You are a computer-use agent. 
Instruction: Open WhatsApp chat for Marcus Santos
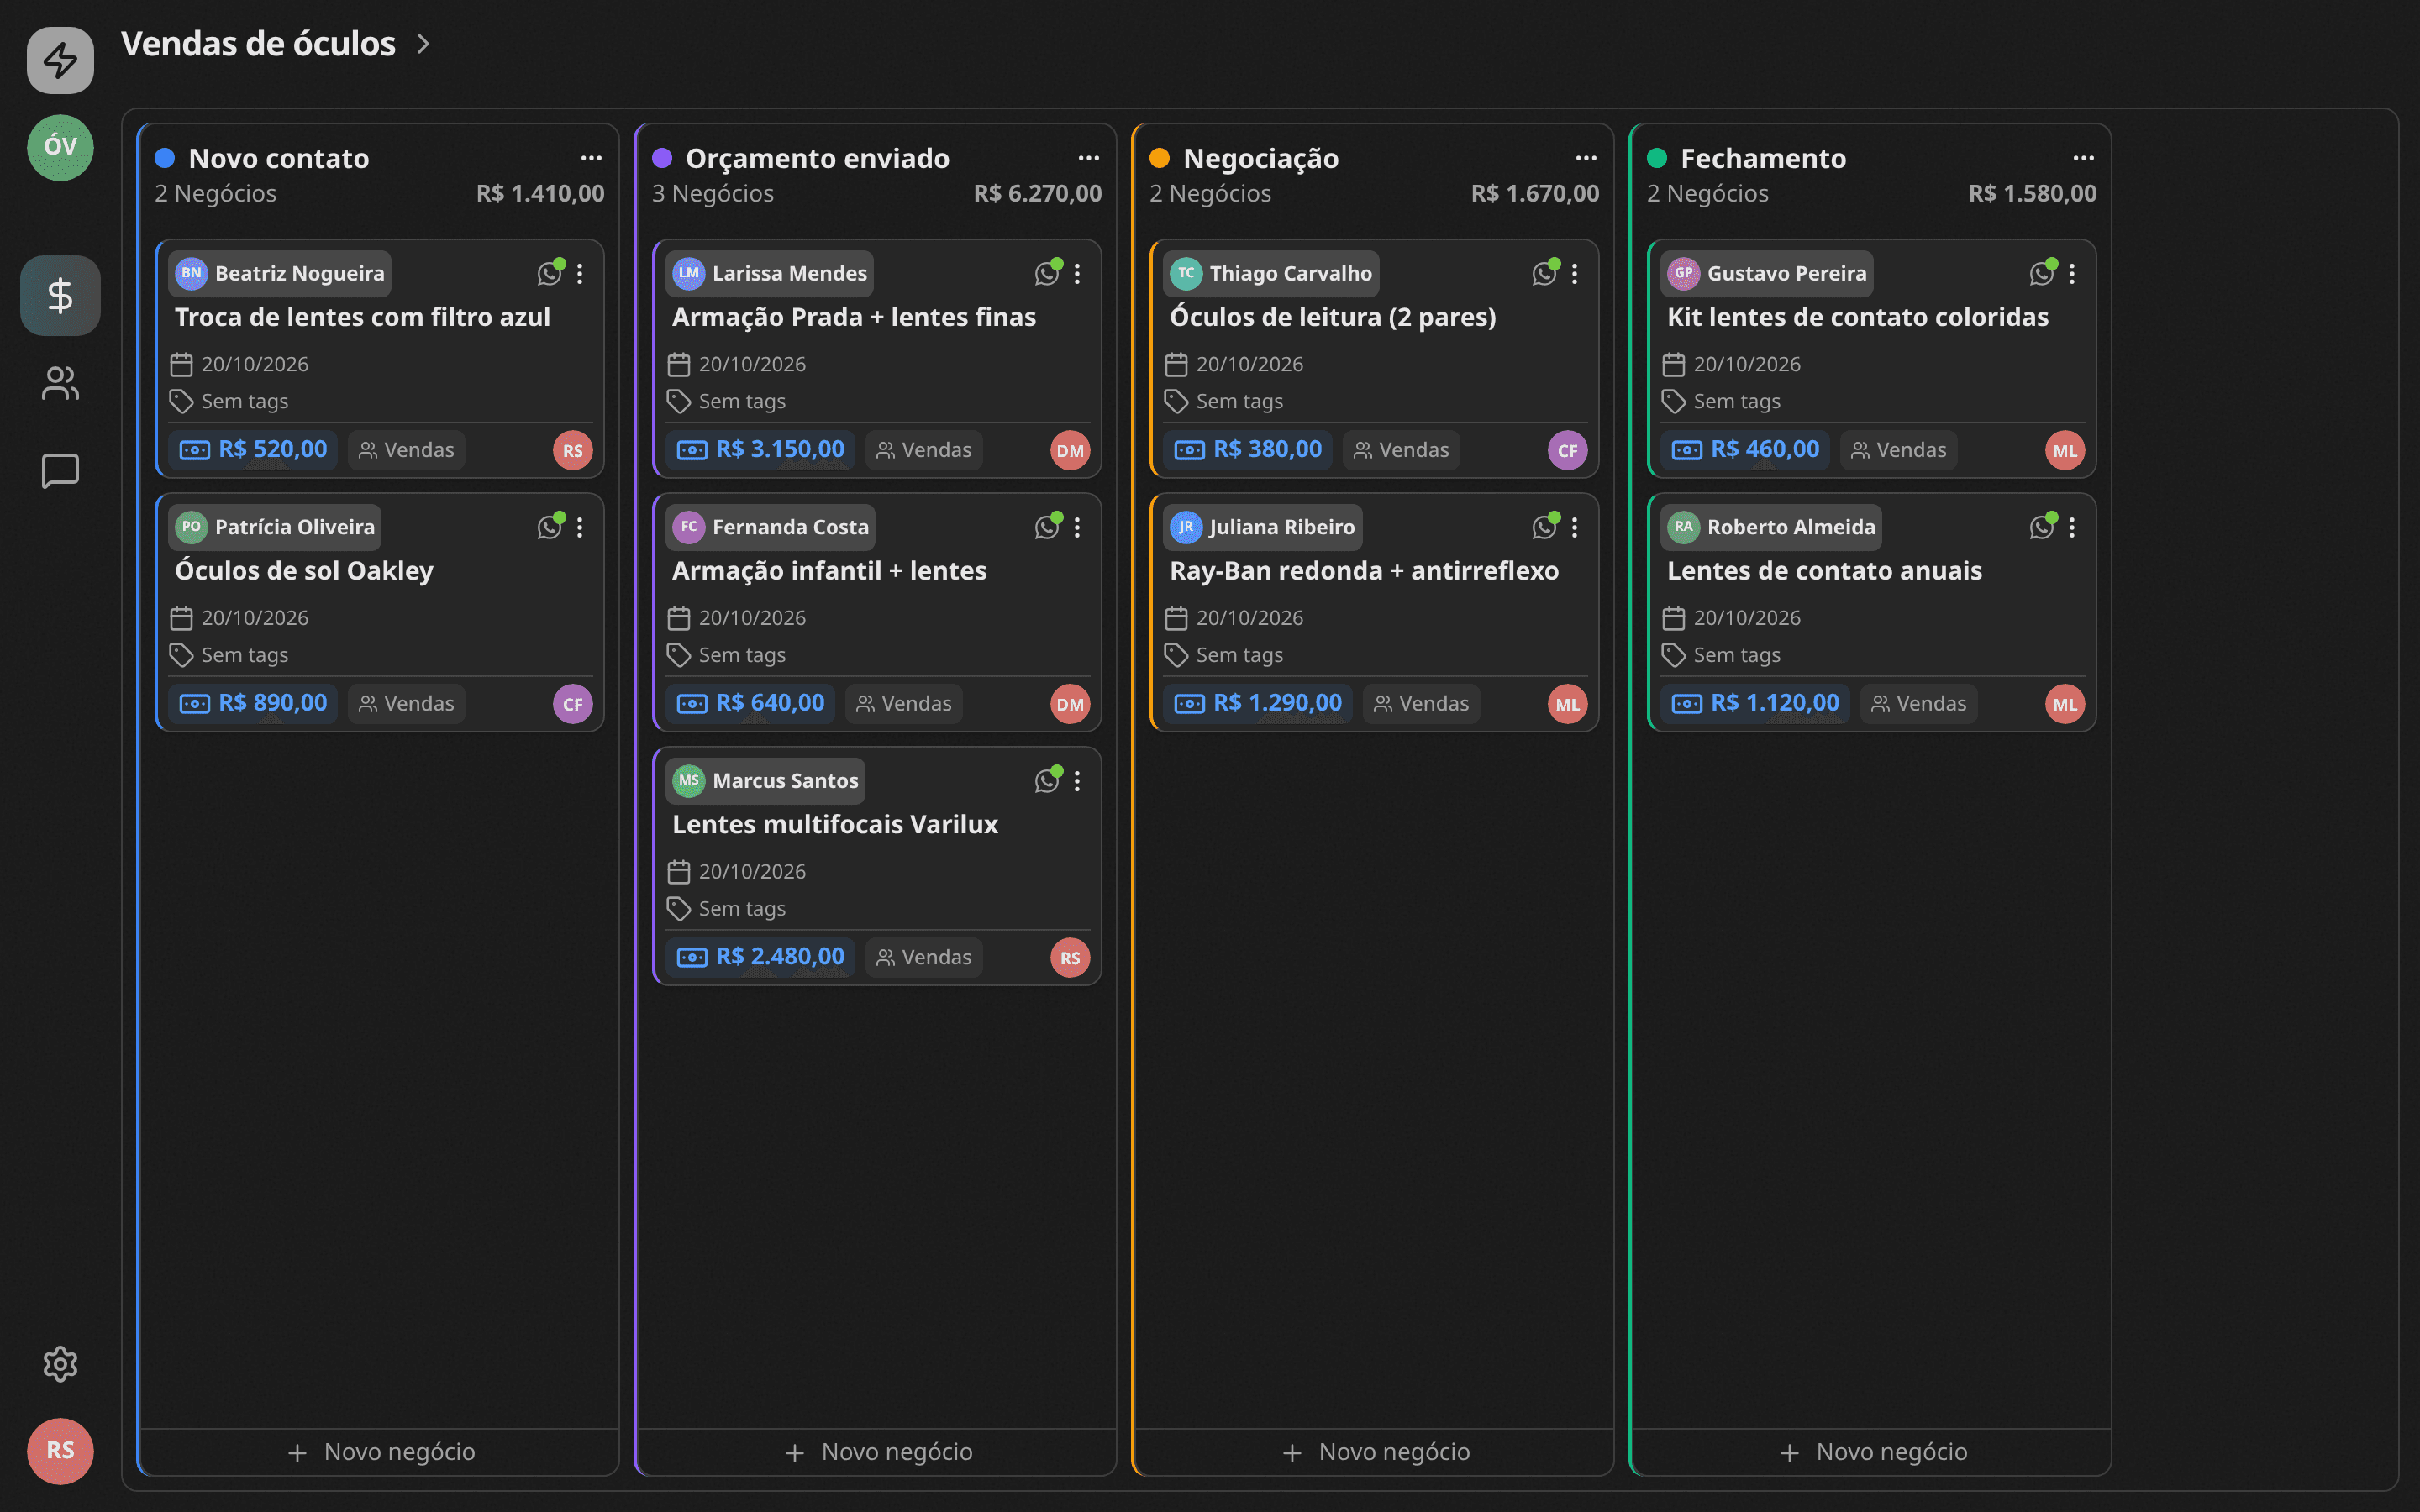(x=1047, y=780)
